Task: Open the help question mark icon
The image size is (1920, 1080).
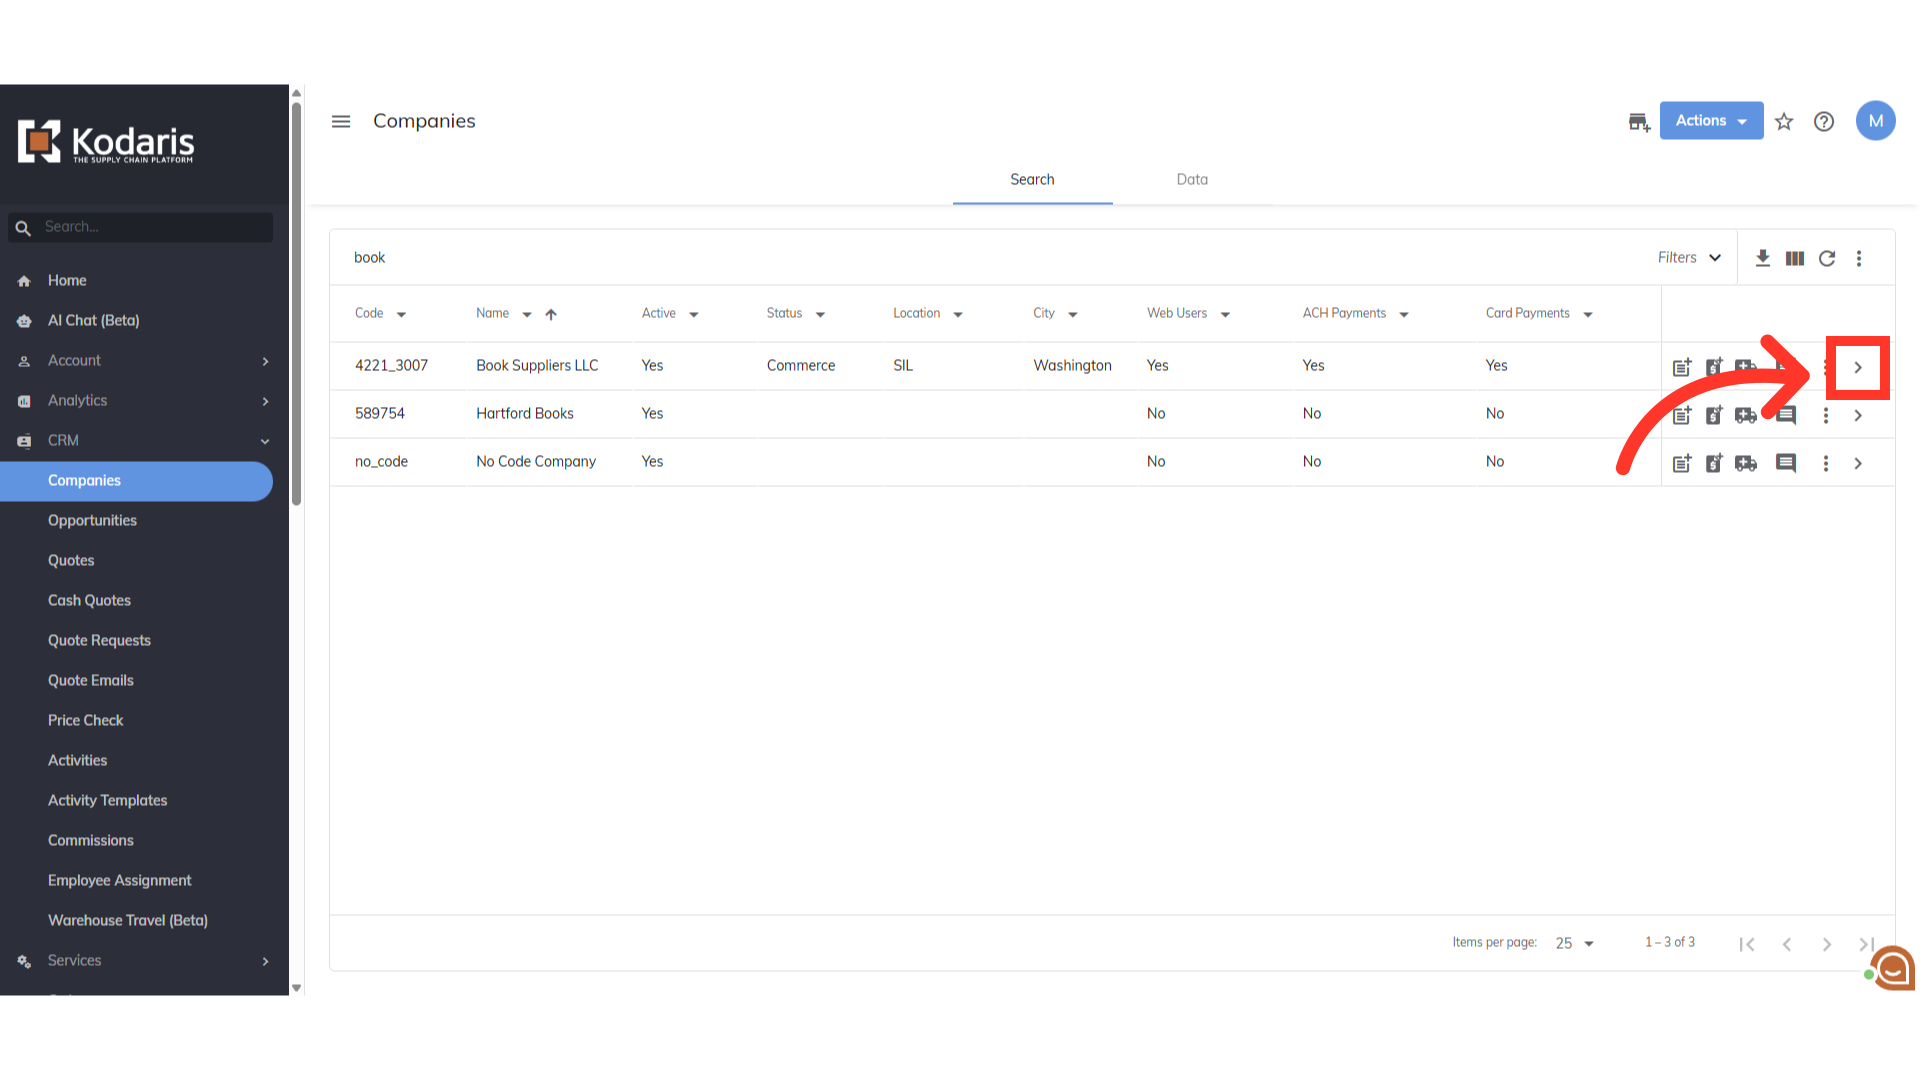Action: click(x=1824, y=121)
